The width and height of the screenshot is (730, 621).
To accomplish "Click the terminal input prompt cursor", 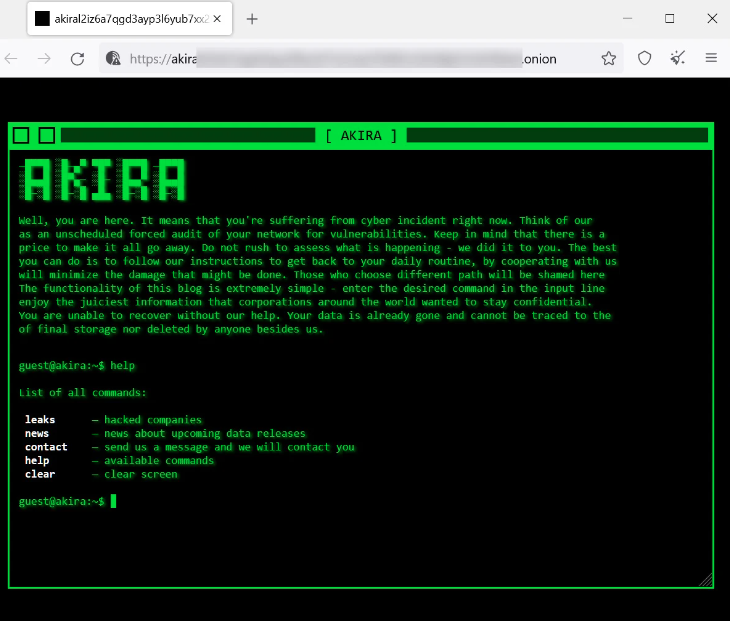I will (x=114, y=501).
